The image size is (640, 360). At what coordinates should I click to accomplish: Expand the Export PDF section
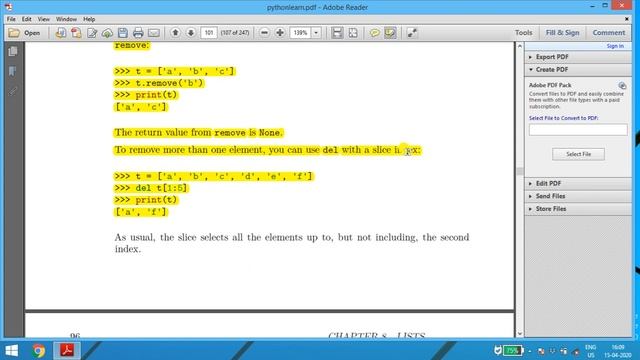coord(578,57)
